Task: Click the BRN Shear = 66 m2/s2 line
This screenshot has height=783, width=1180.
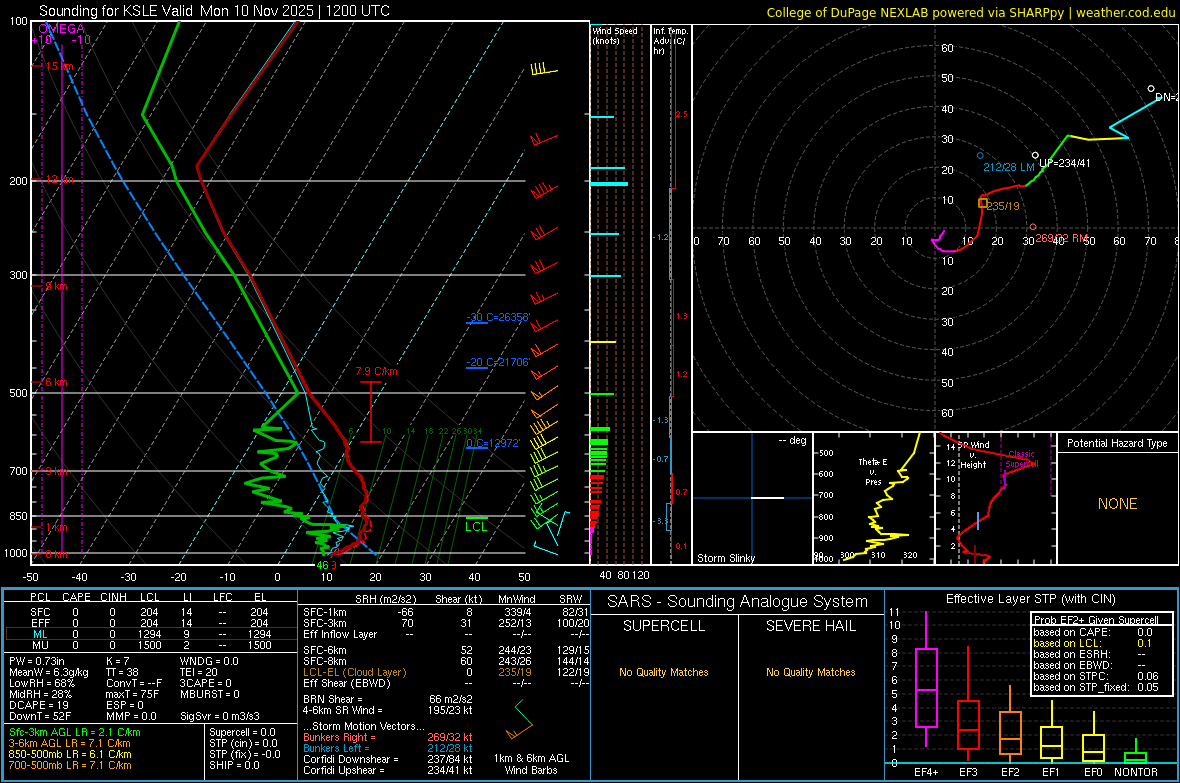Action: pyautogui.click(x=388, y=699)
